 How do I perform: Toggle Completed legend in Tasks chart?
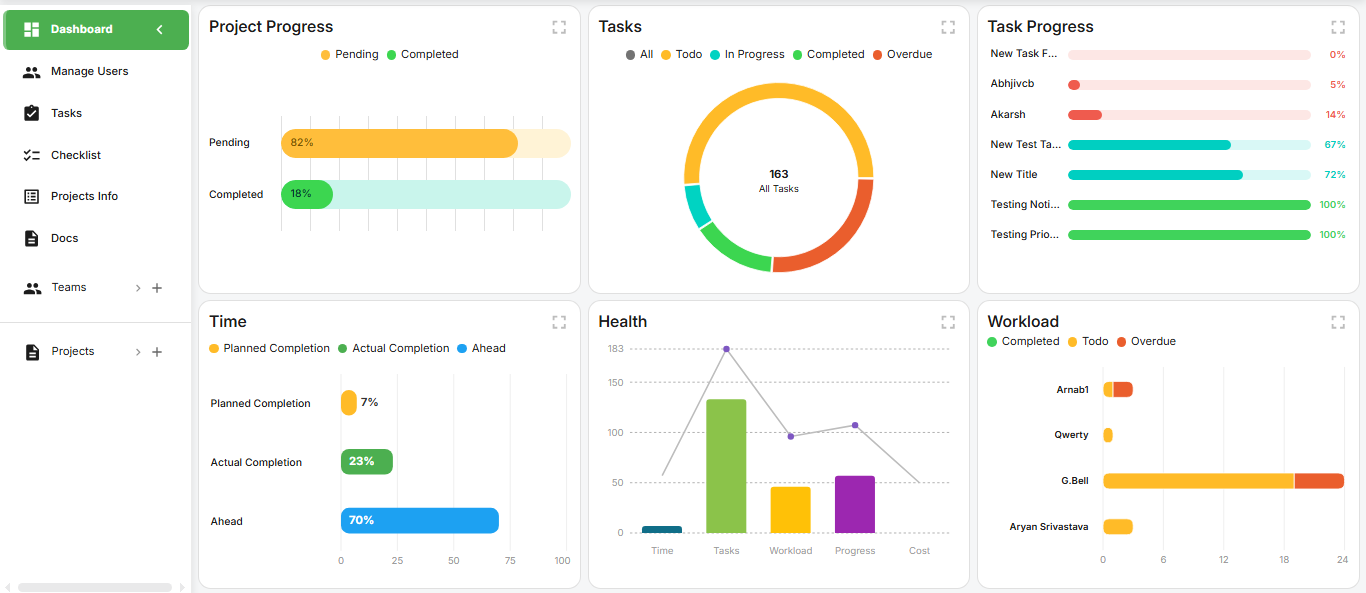(828, 55)
